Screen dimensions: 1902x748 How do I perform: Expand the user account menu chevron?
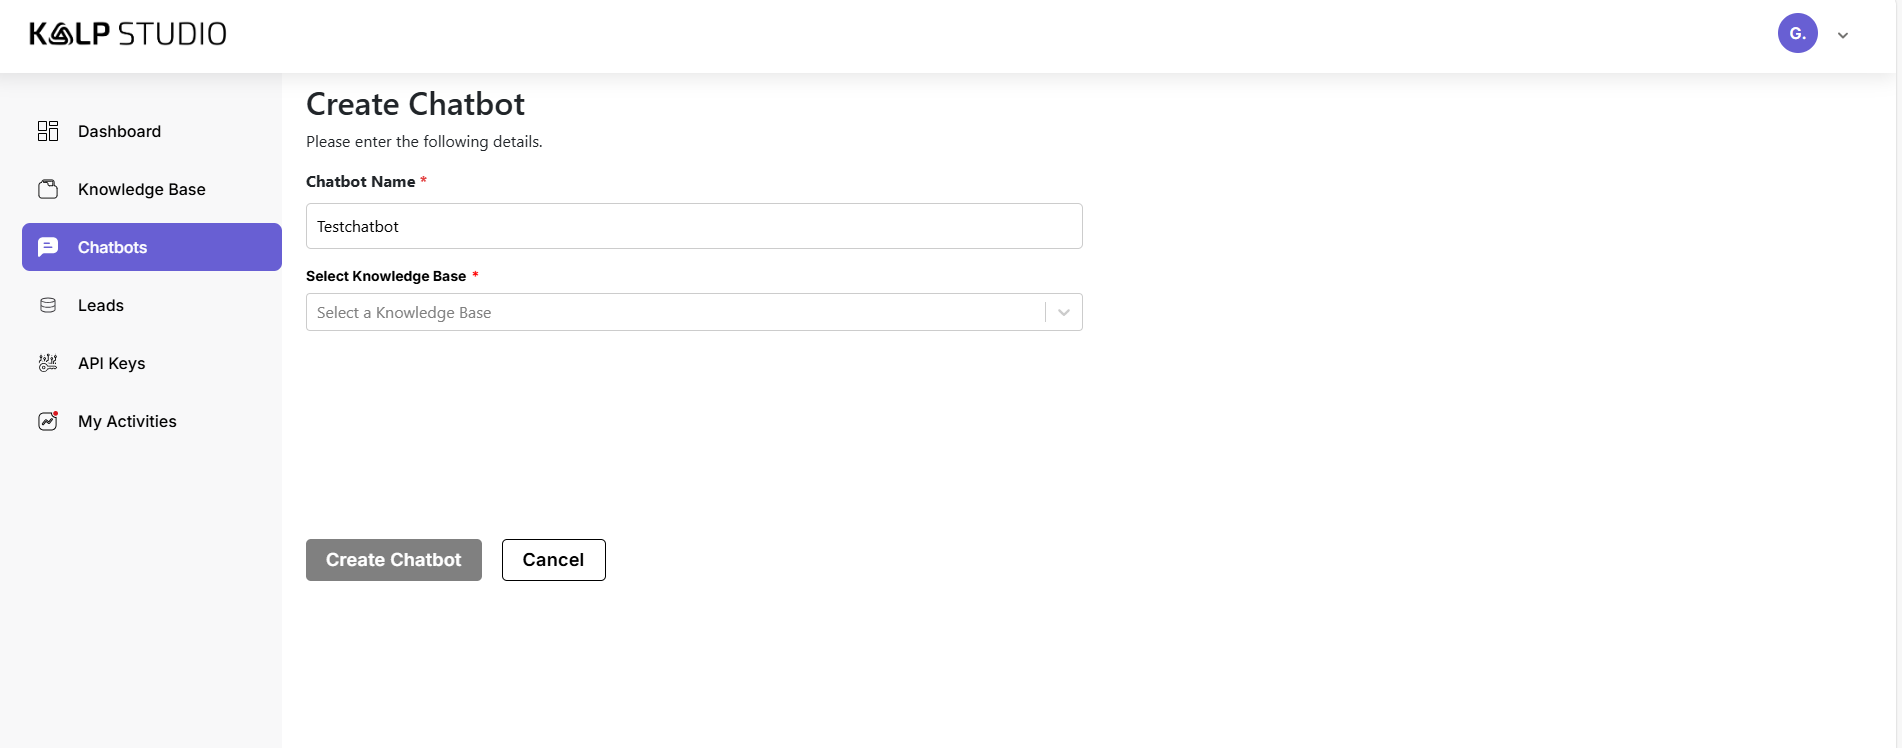click(x=1843, y=35)
